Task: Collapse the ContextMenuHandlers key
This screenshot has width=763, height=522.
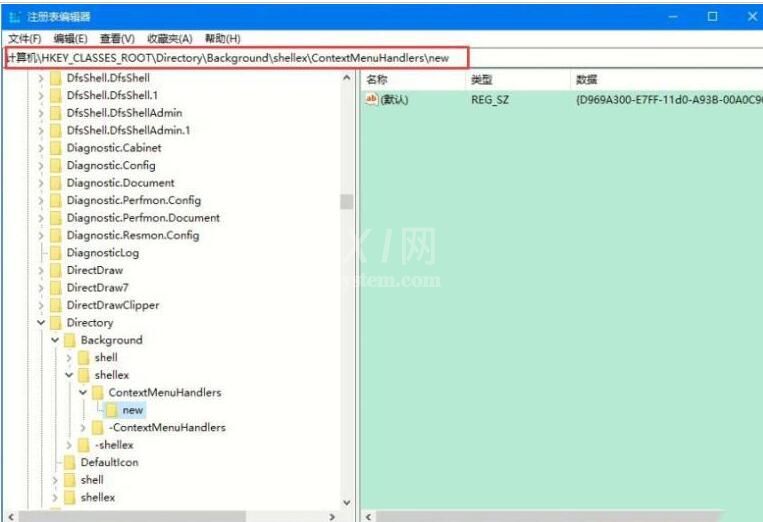Action: point(83,393)
